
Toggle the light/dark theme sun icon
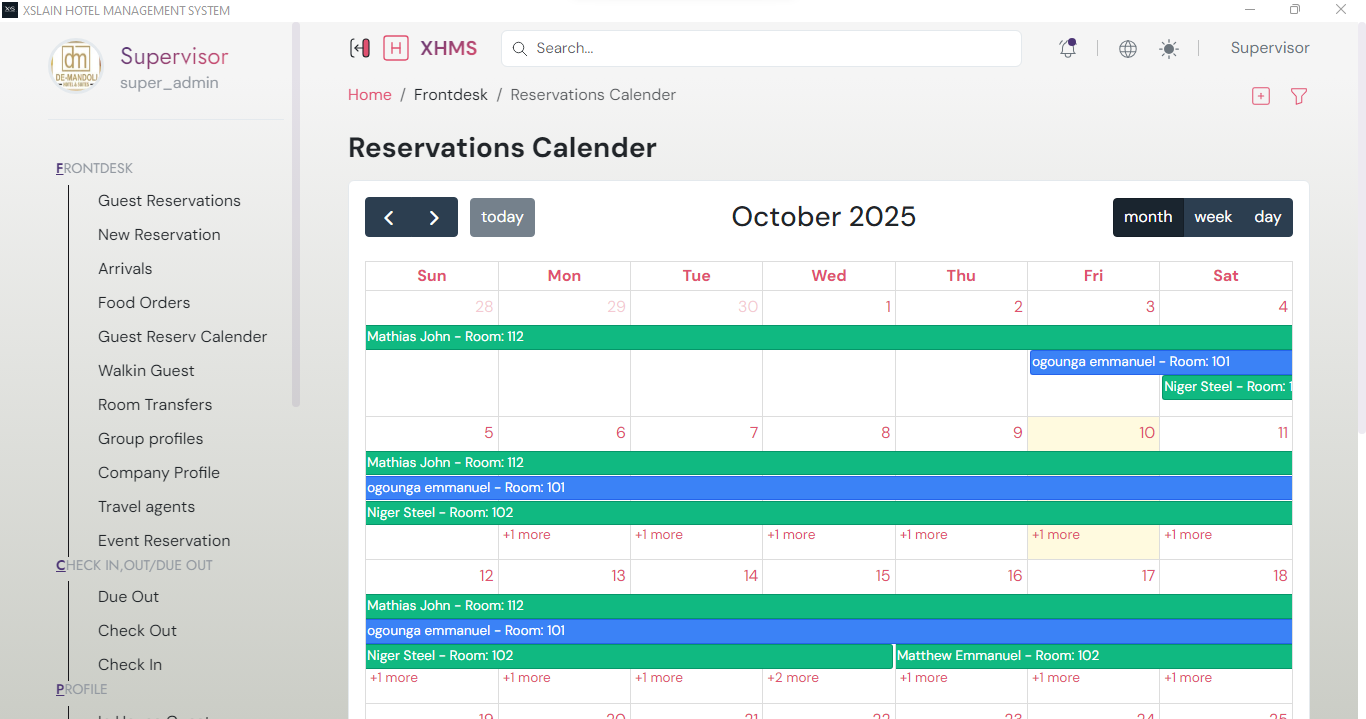[1169, 49]
